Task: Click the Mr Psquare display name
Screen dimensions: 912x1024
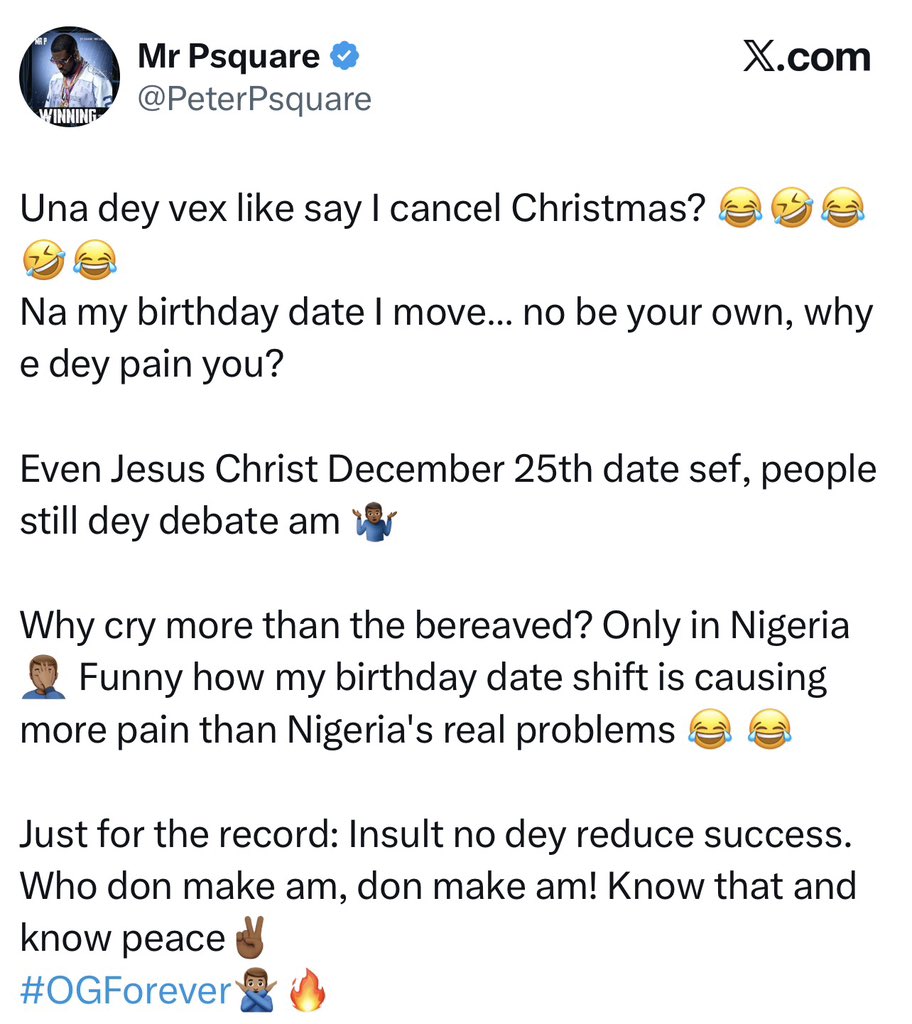Action: point(229,57)
